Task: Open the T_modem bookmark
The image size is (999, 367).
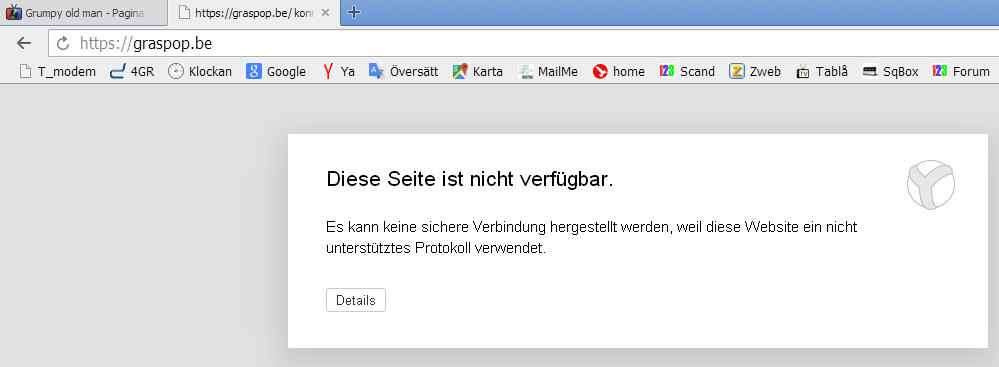Action: coord(58,71)
